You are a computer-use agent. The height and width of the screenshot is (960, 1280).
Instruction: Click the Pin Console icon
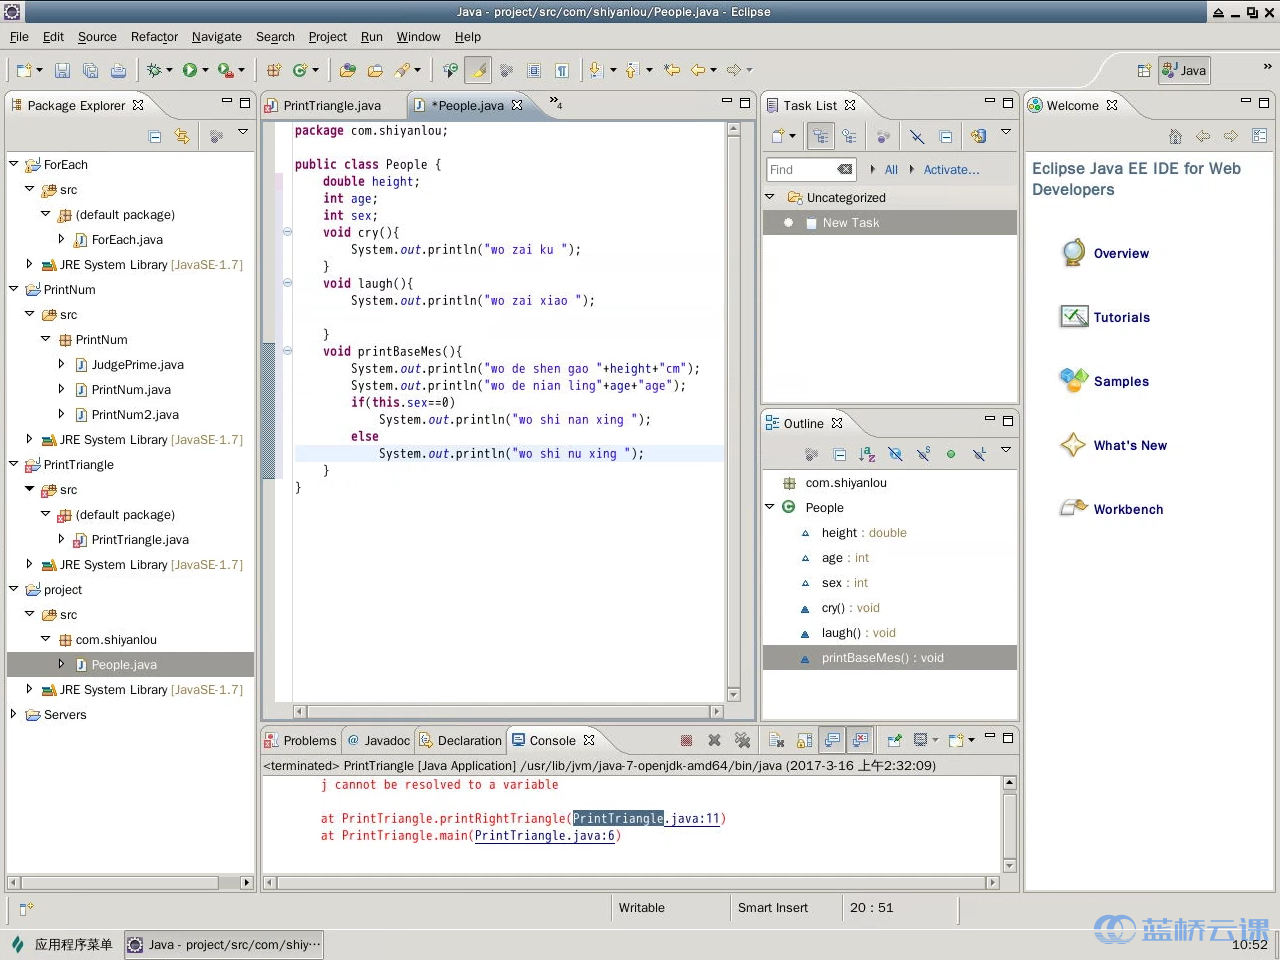(894, 740)
